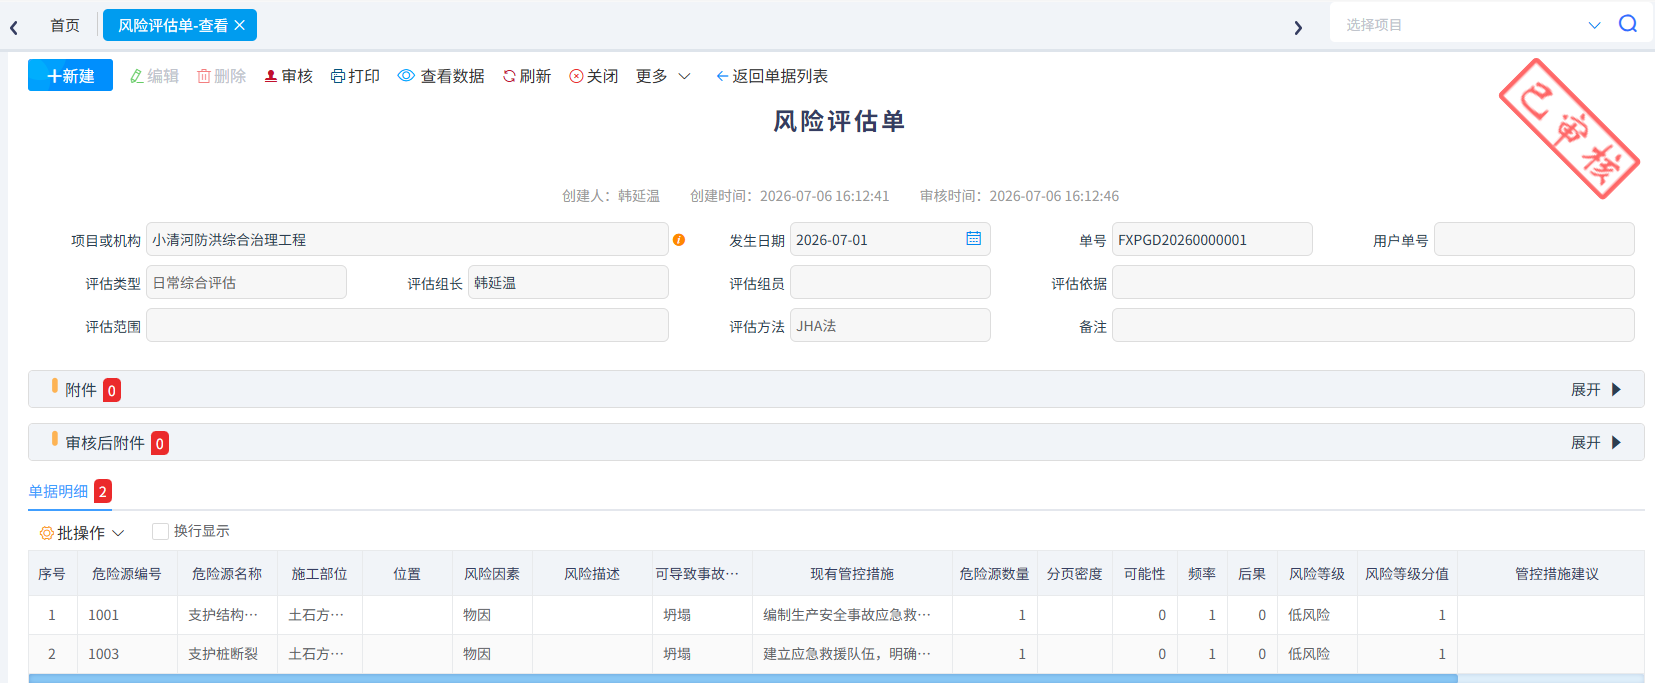Click the horizontal table scrollbar

click(x=742, y=678)
